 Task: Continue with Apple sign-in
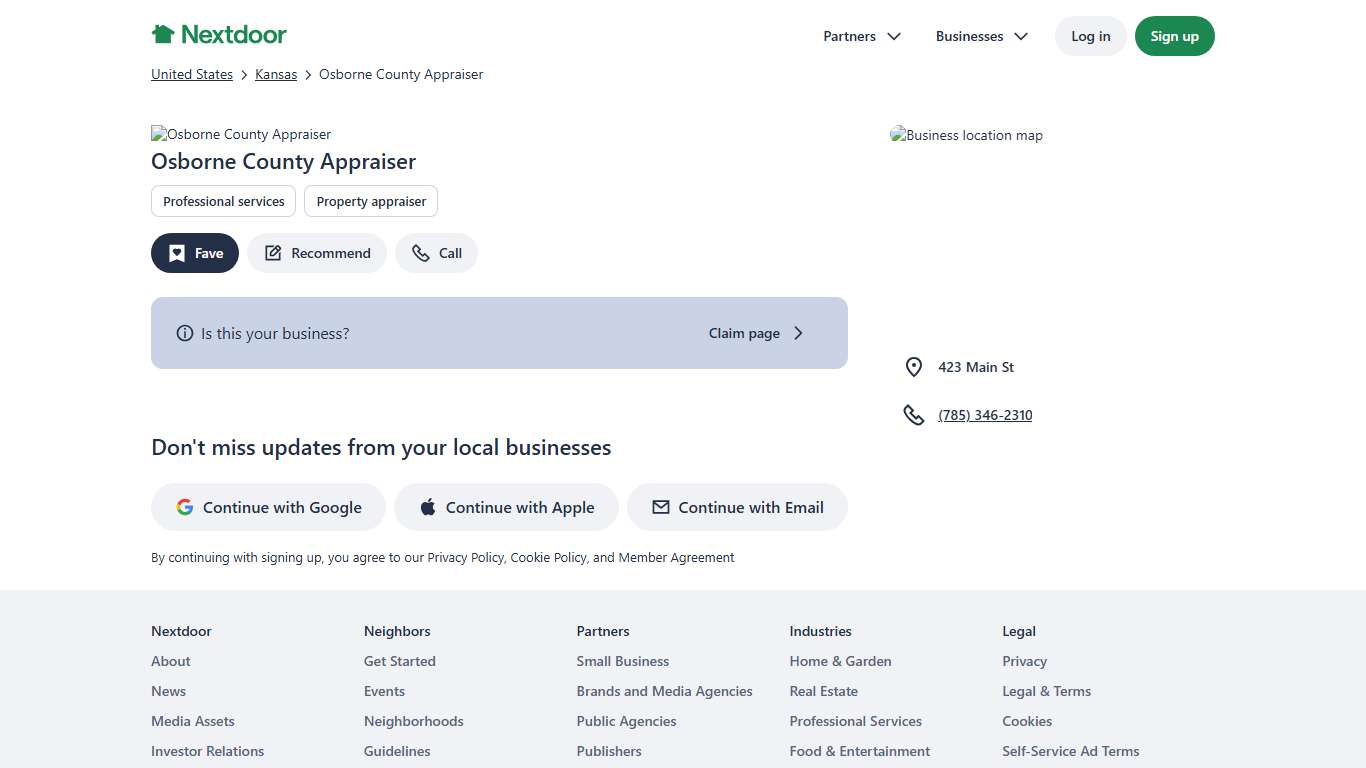point(506,507)
